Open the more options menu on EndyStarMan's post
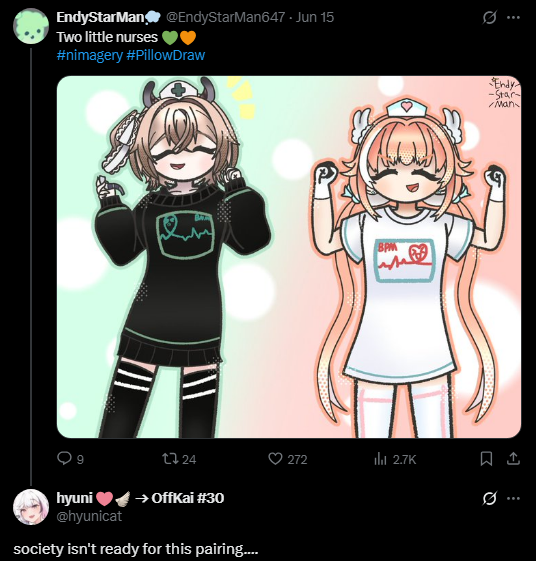Image resolution: width=536 pixels, height=561 pixels. (513, 17)
